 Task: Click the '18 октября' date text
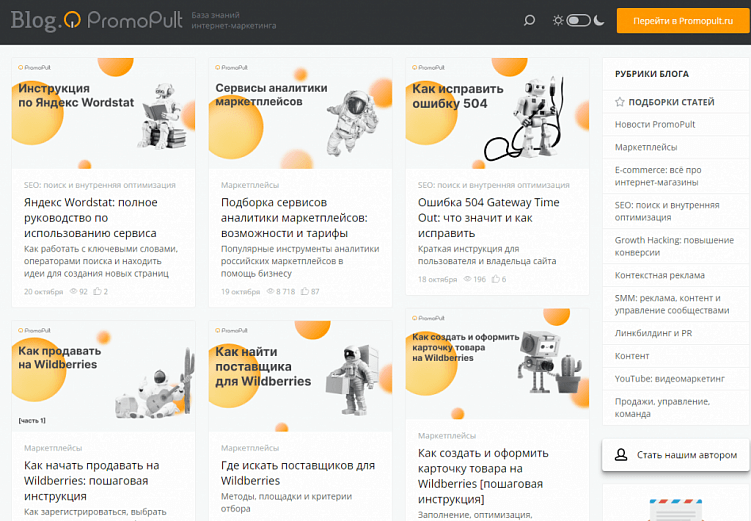(437, 279)
